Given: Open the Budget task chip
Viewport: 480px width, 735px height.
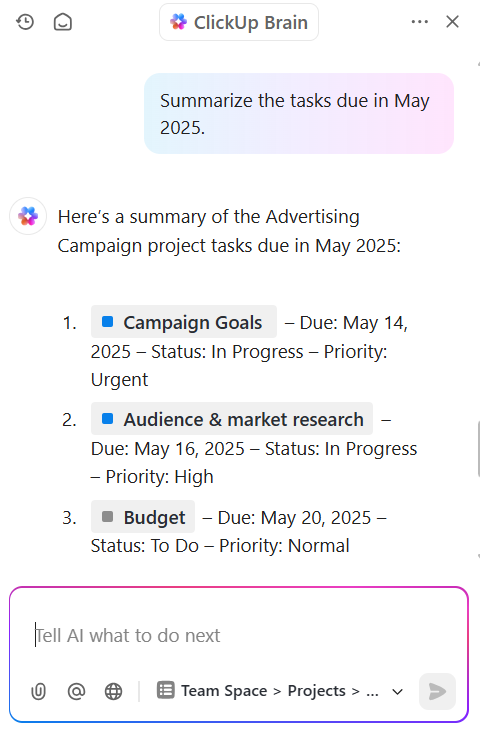Looking at the screenshot, I should click(143, 517).
